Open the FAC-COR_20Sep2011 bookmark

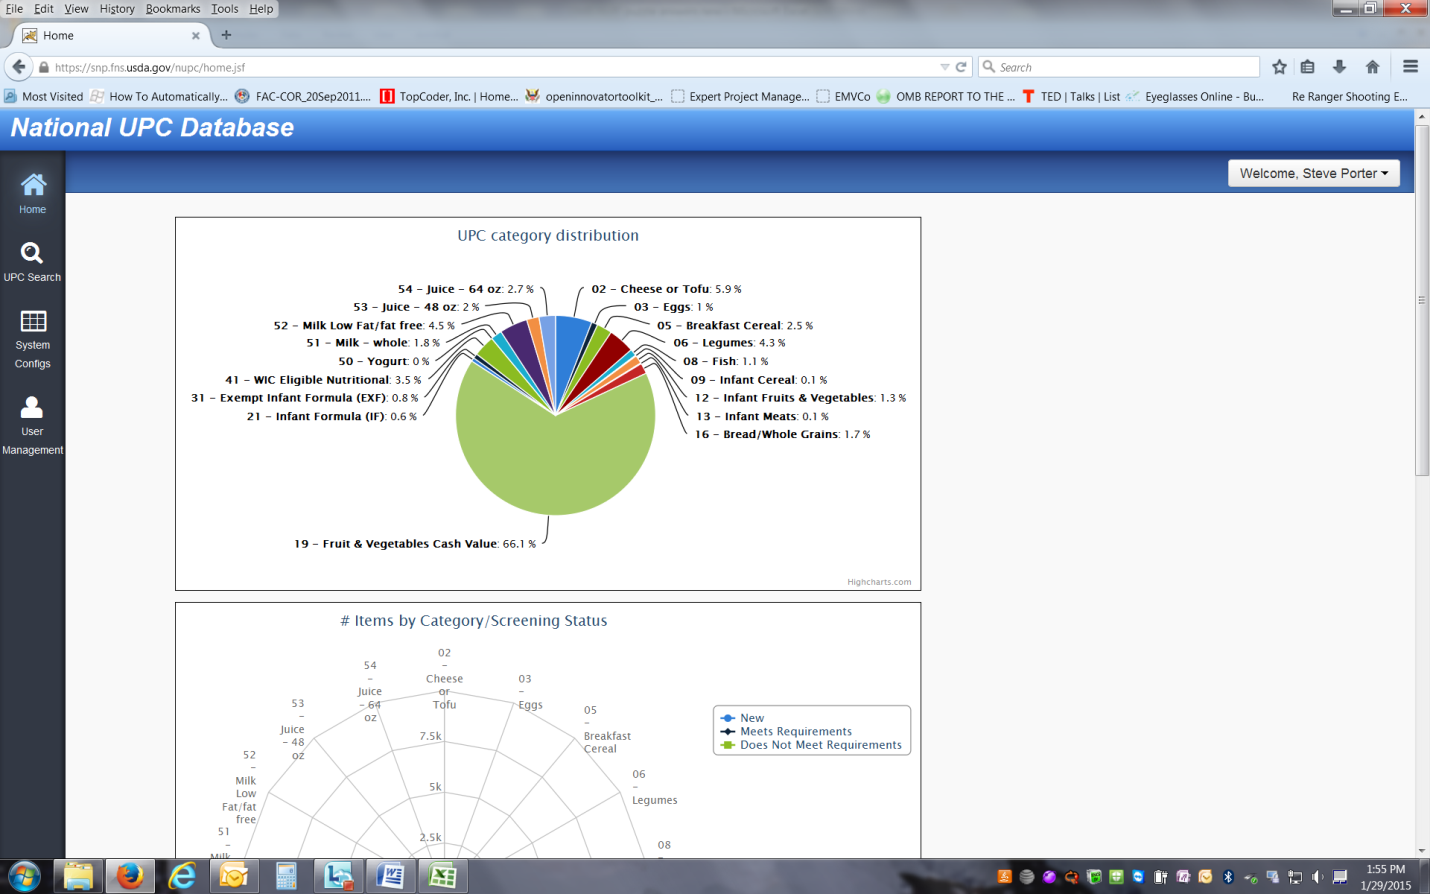coord(303,96)
